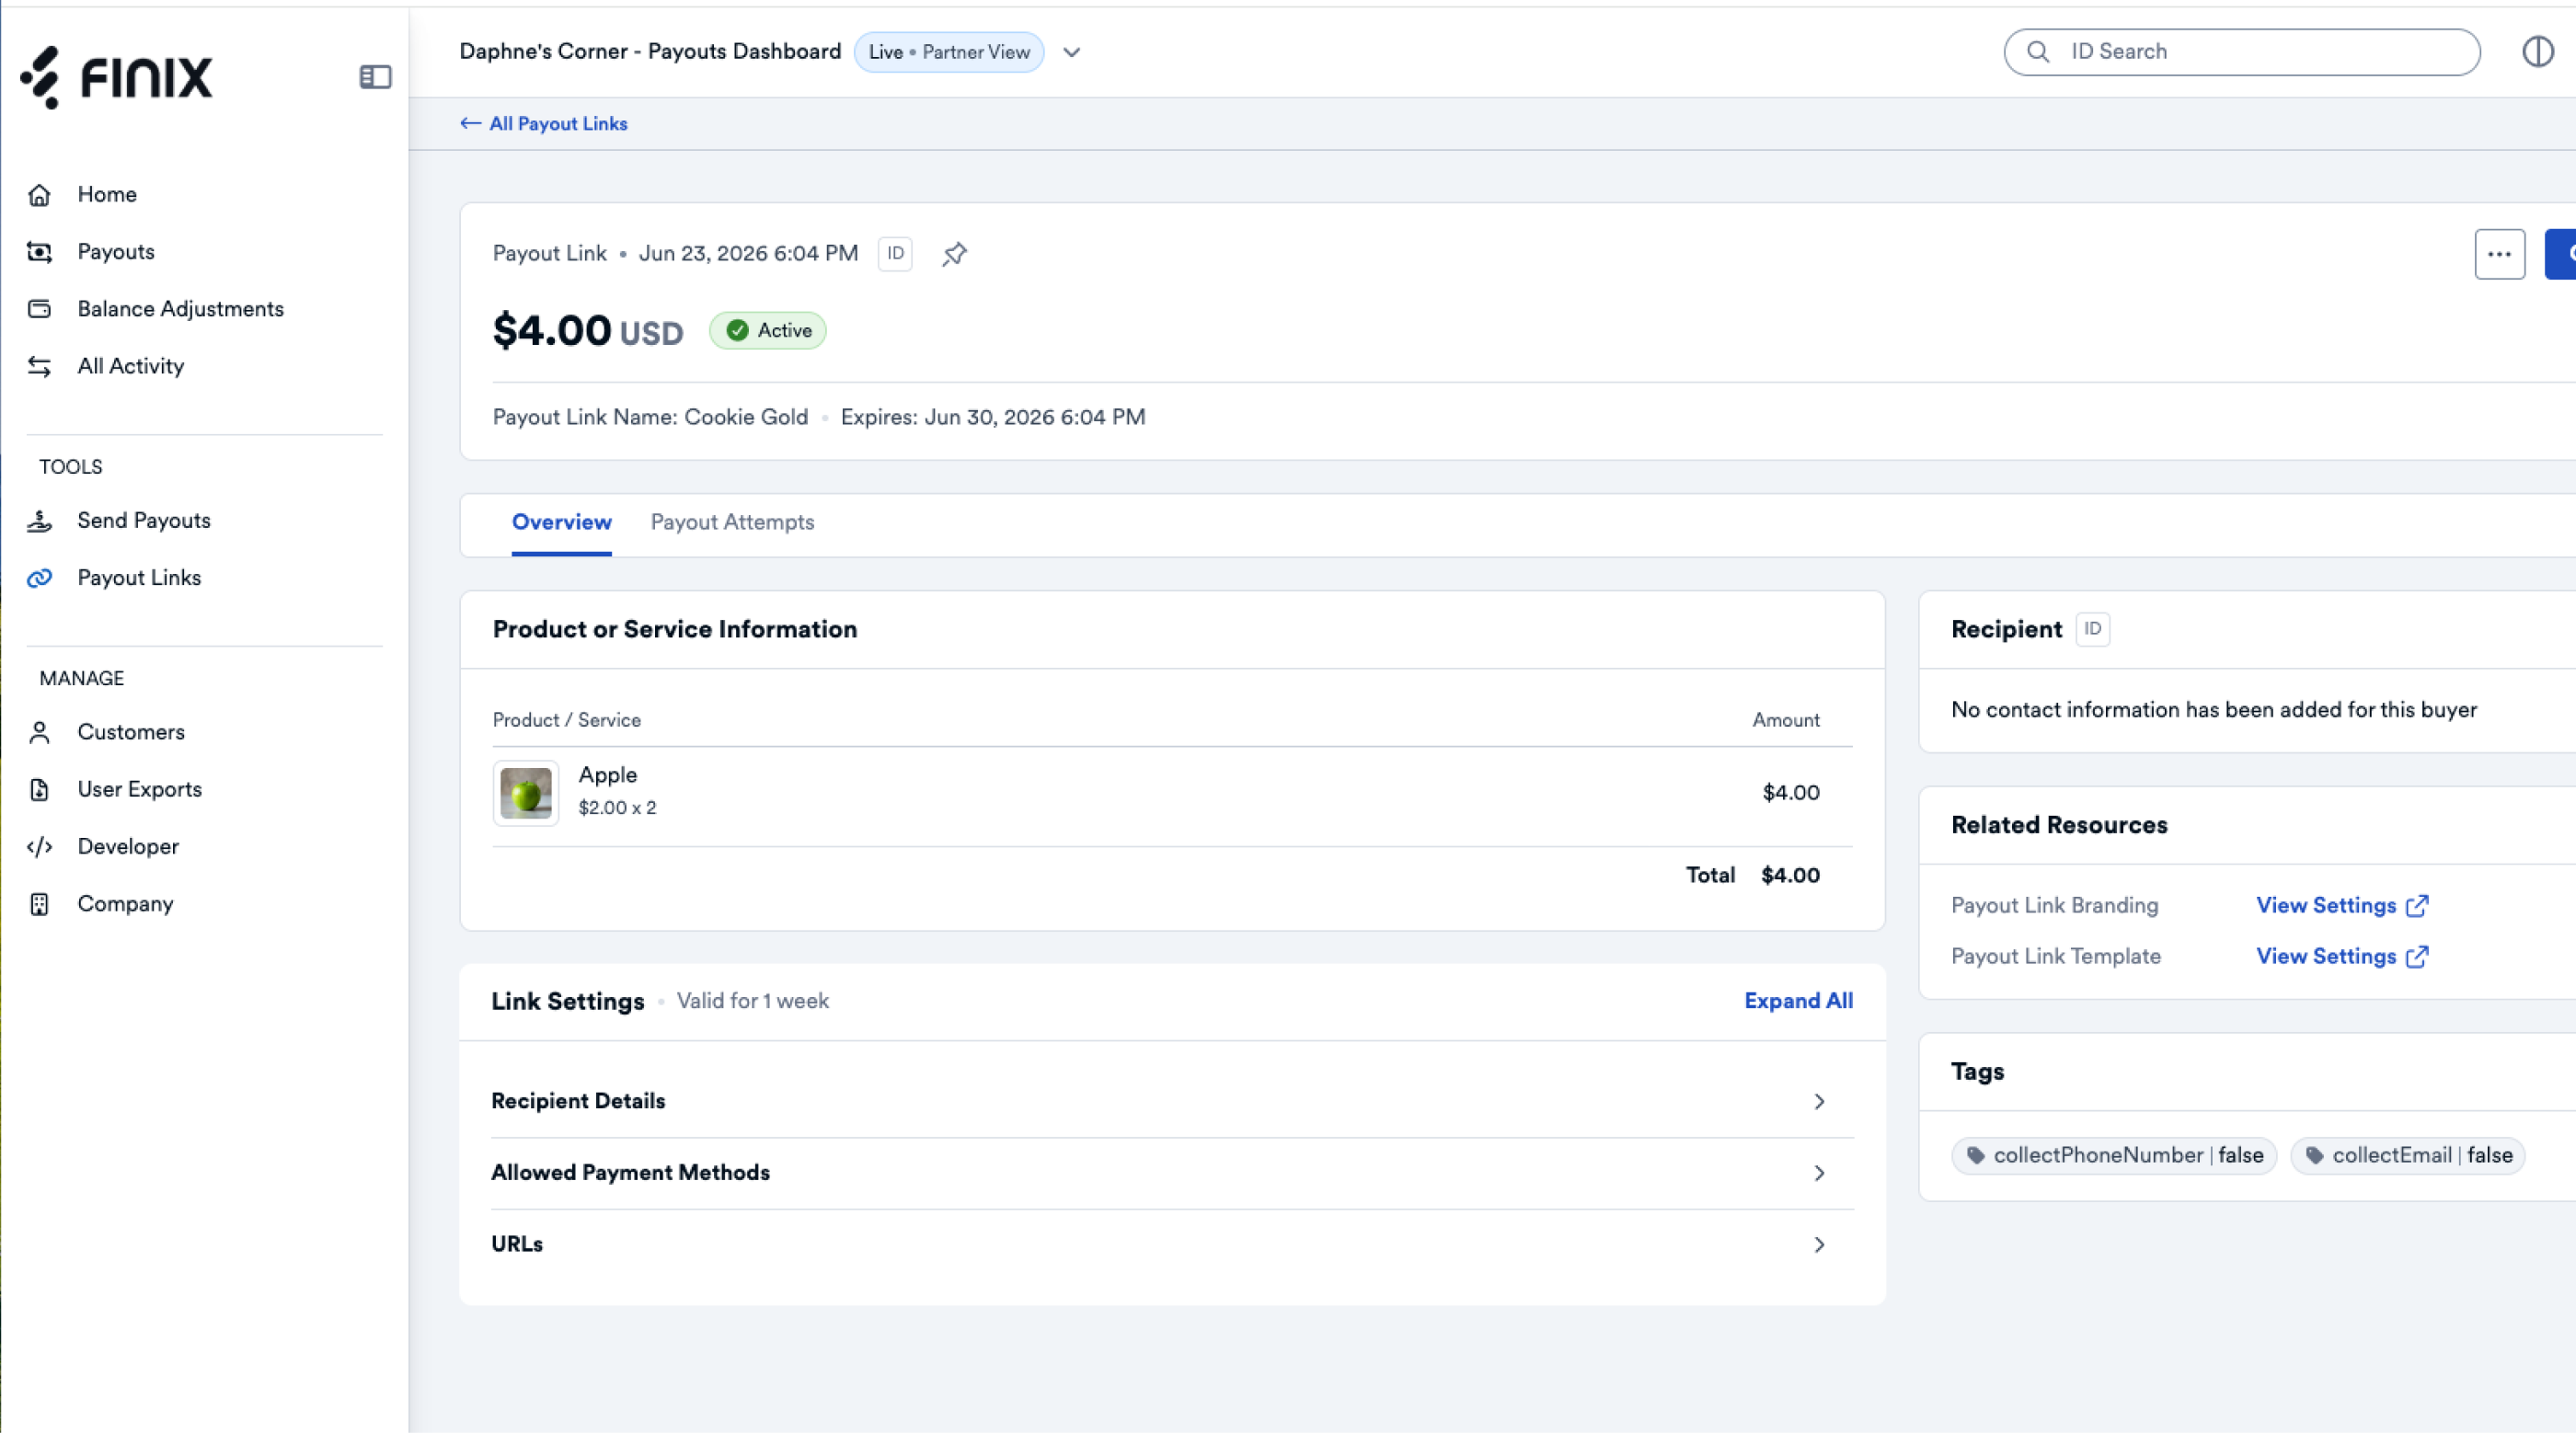
Task: View Settings for Payout Link Branding
Action: 2342,905
